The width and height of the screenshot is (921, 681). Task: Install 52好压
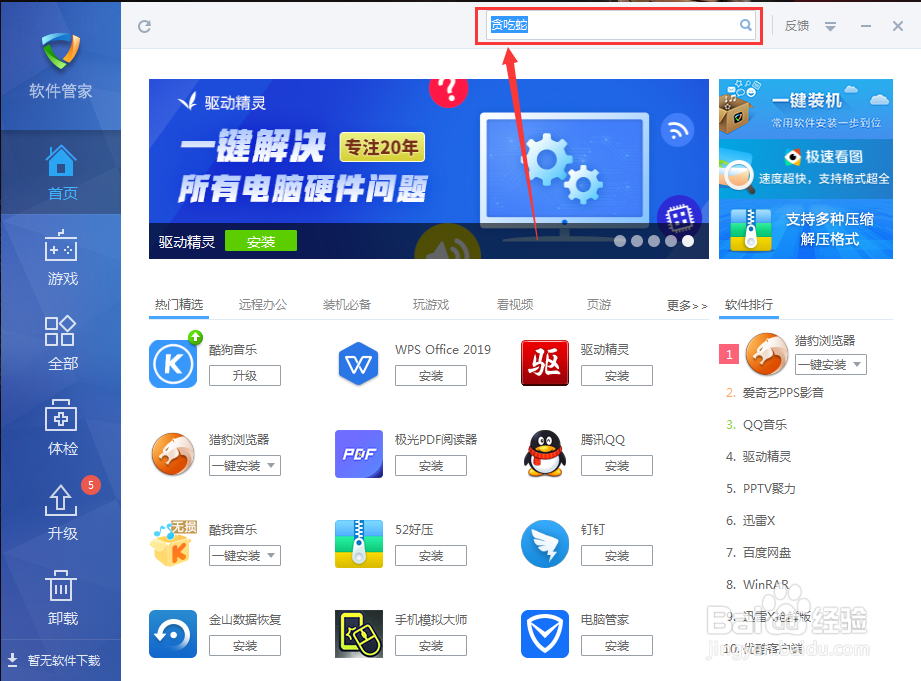coord(431,555)
